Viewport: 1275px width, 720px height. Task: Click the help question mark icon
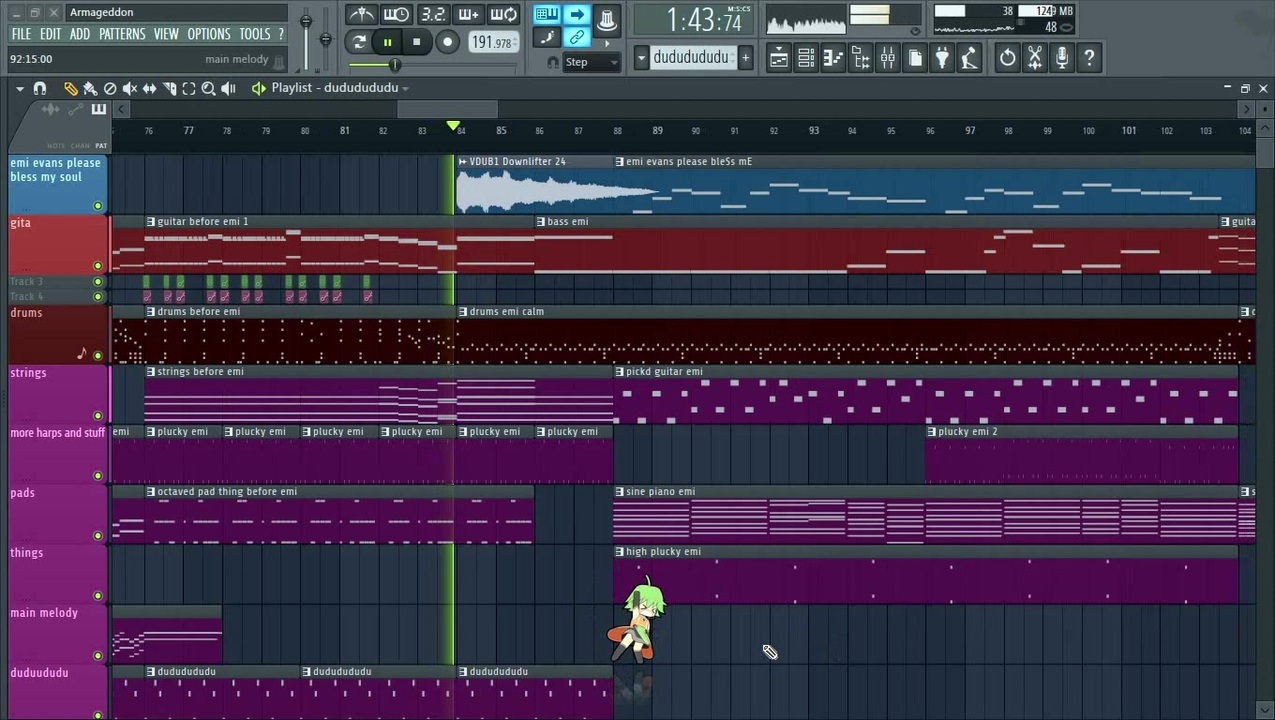1089,58
